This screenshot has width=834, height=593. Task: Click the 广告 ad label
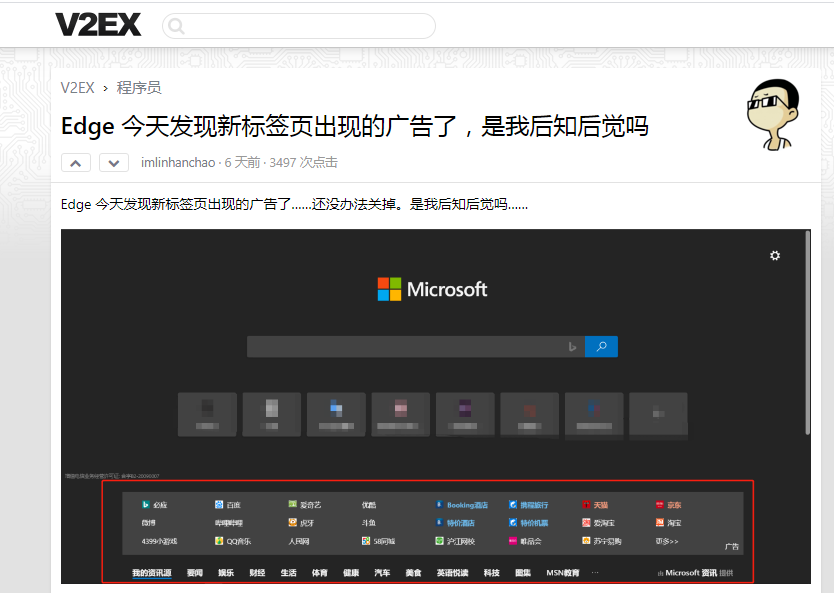click(x=732, y=546)
